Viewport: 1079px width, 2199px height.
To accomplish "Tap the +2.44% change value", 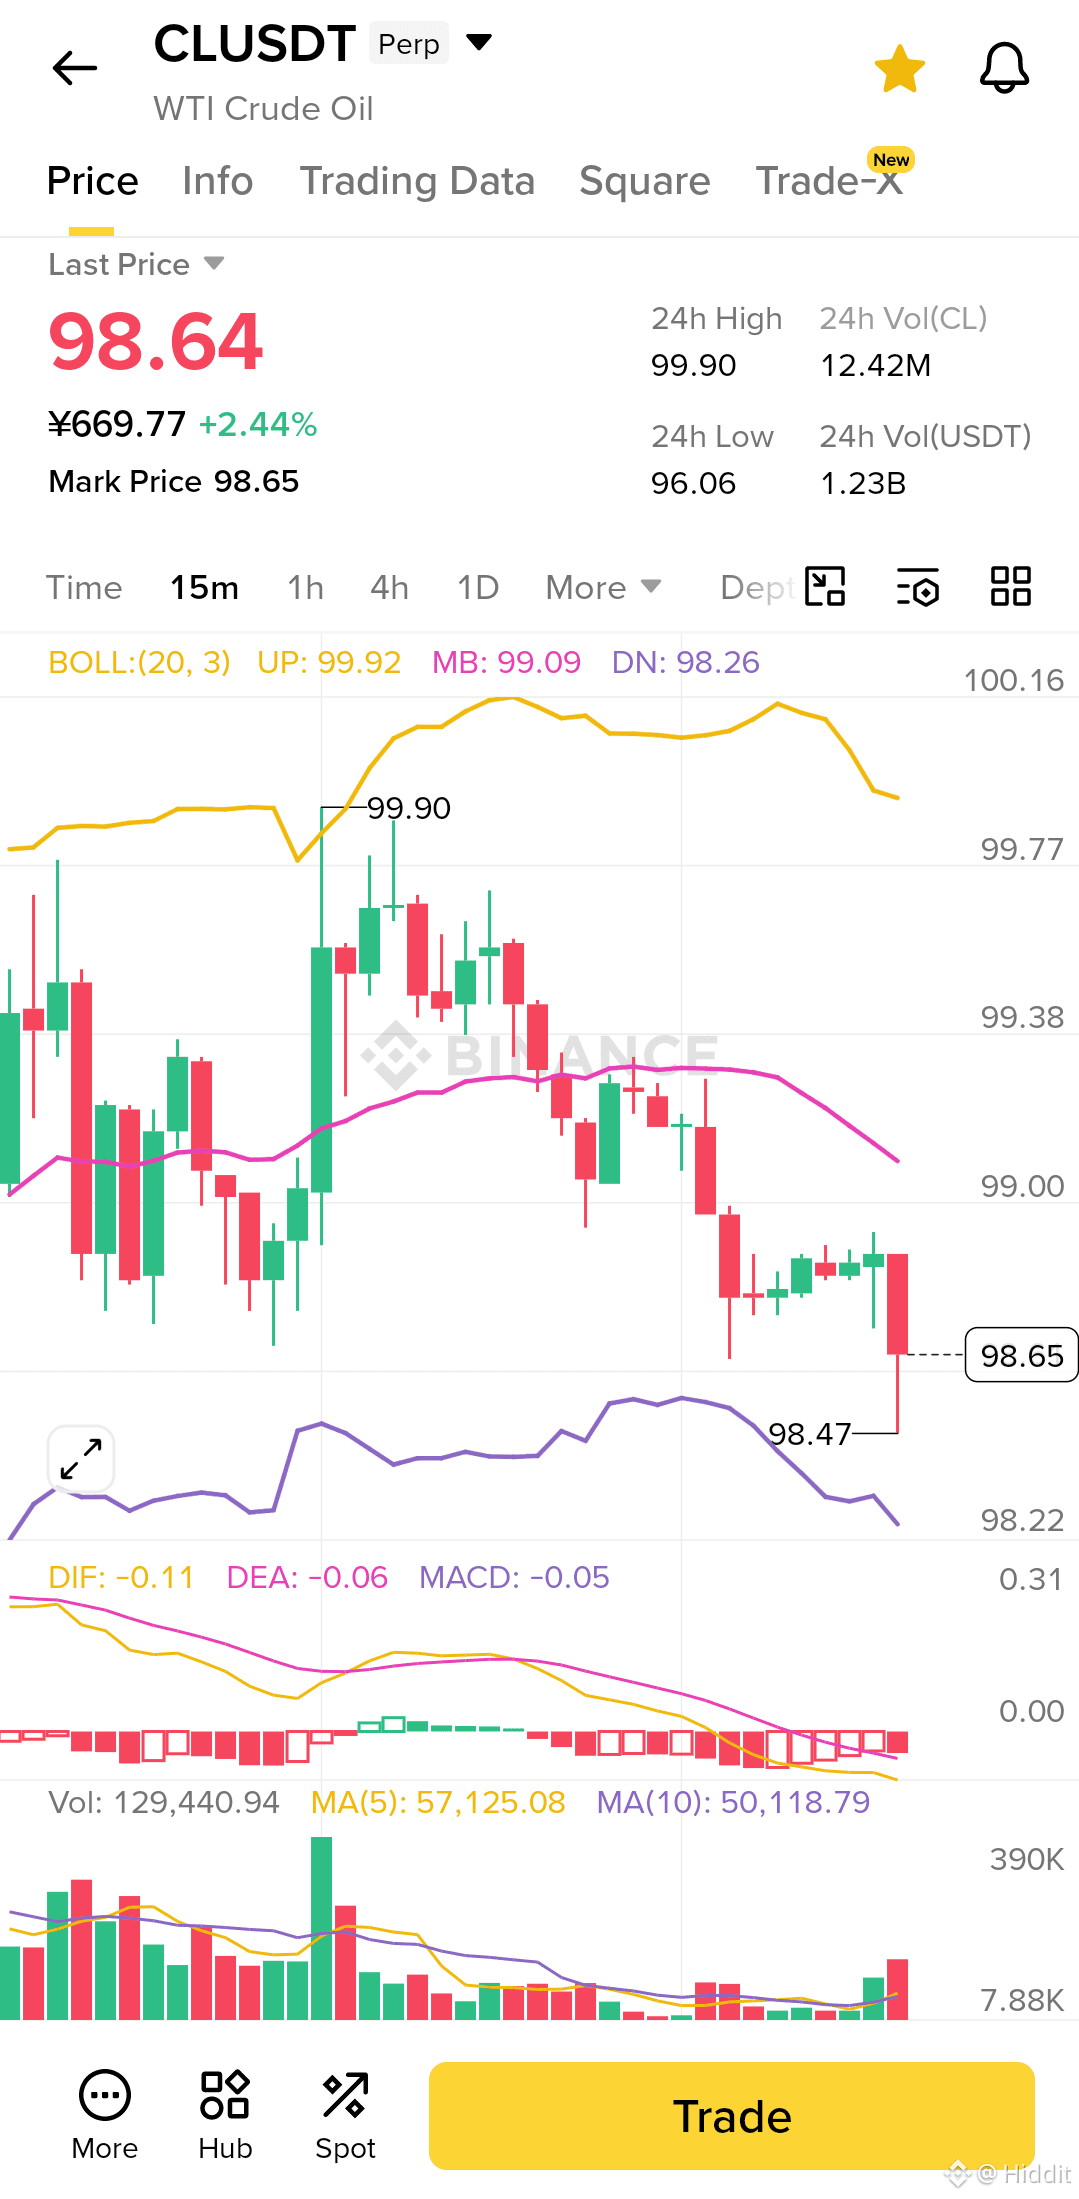I will [x=258, y=424].
